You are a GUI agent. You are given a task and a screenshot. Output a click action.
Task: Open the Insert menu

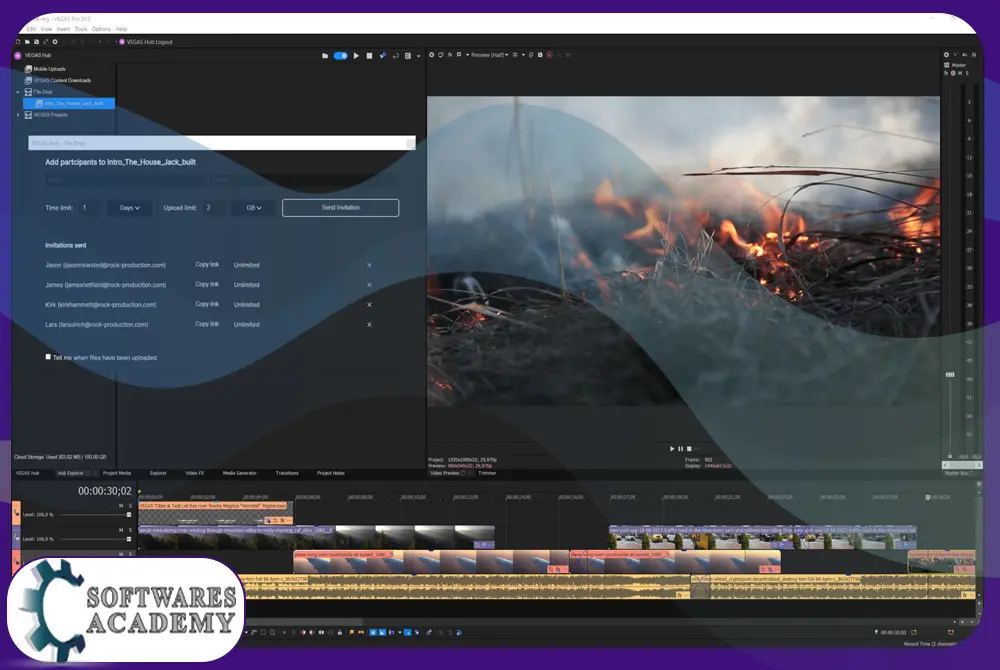(63, 29)
